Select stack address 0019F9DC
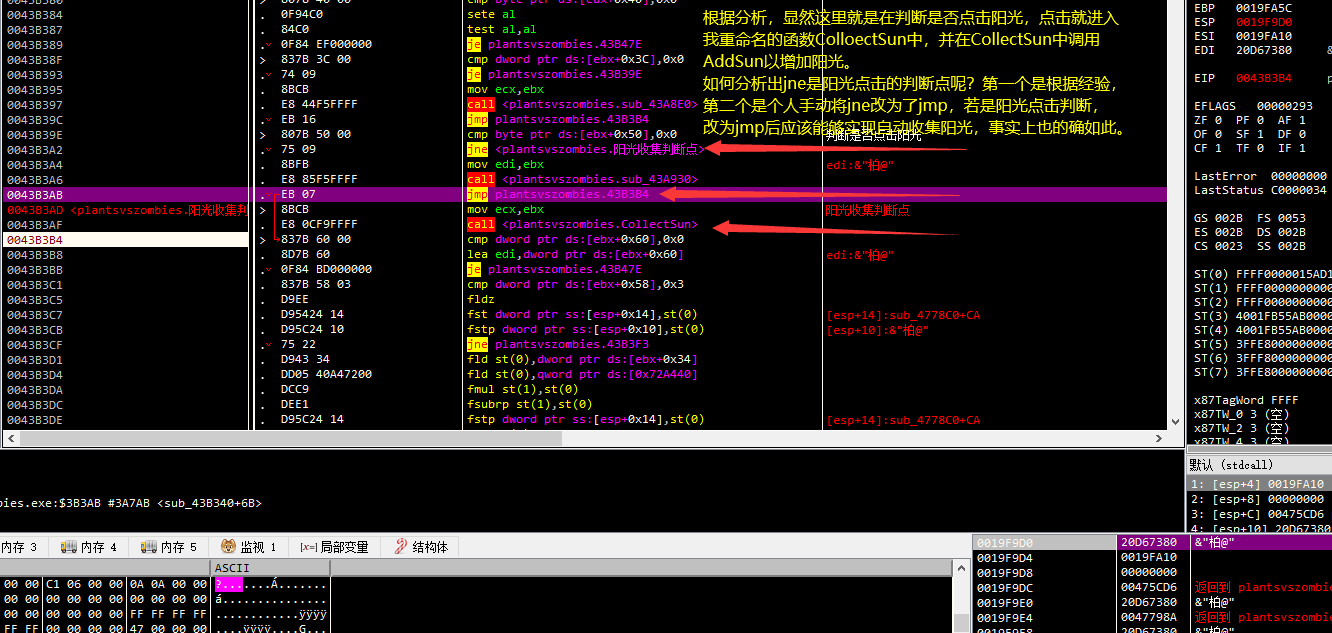The height and width of the screenshot is (633, 1332). pos(1005,587)
